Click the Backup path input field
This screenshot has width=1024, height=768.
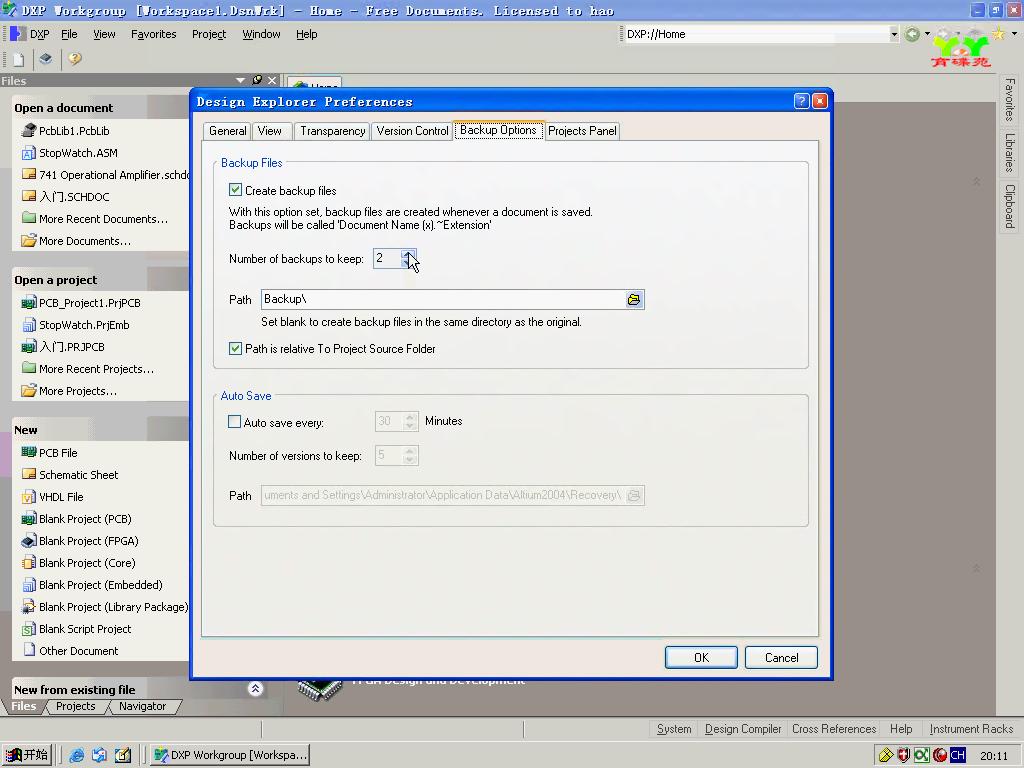pyautogui.click(x=443, y=300)
